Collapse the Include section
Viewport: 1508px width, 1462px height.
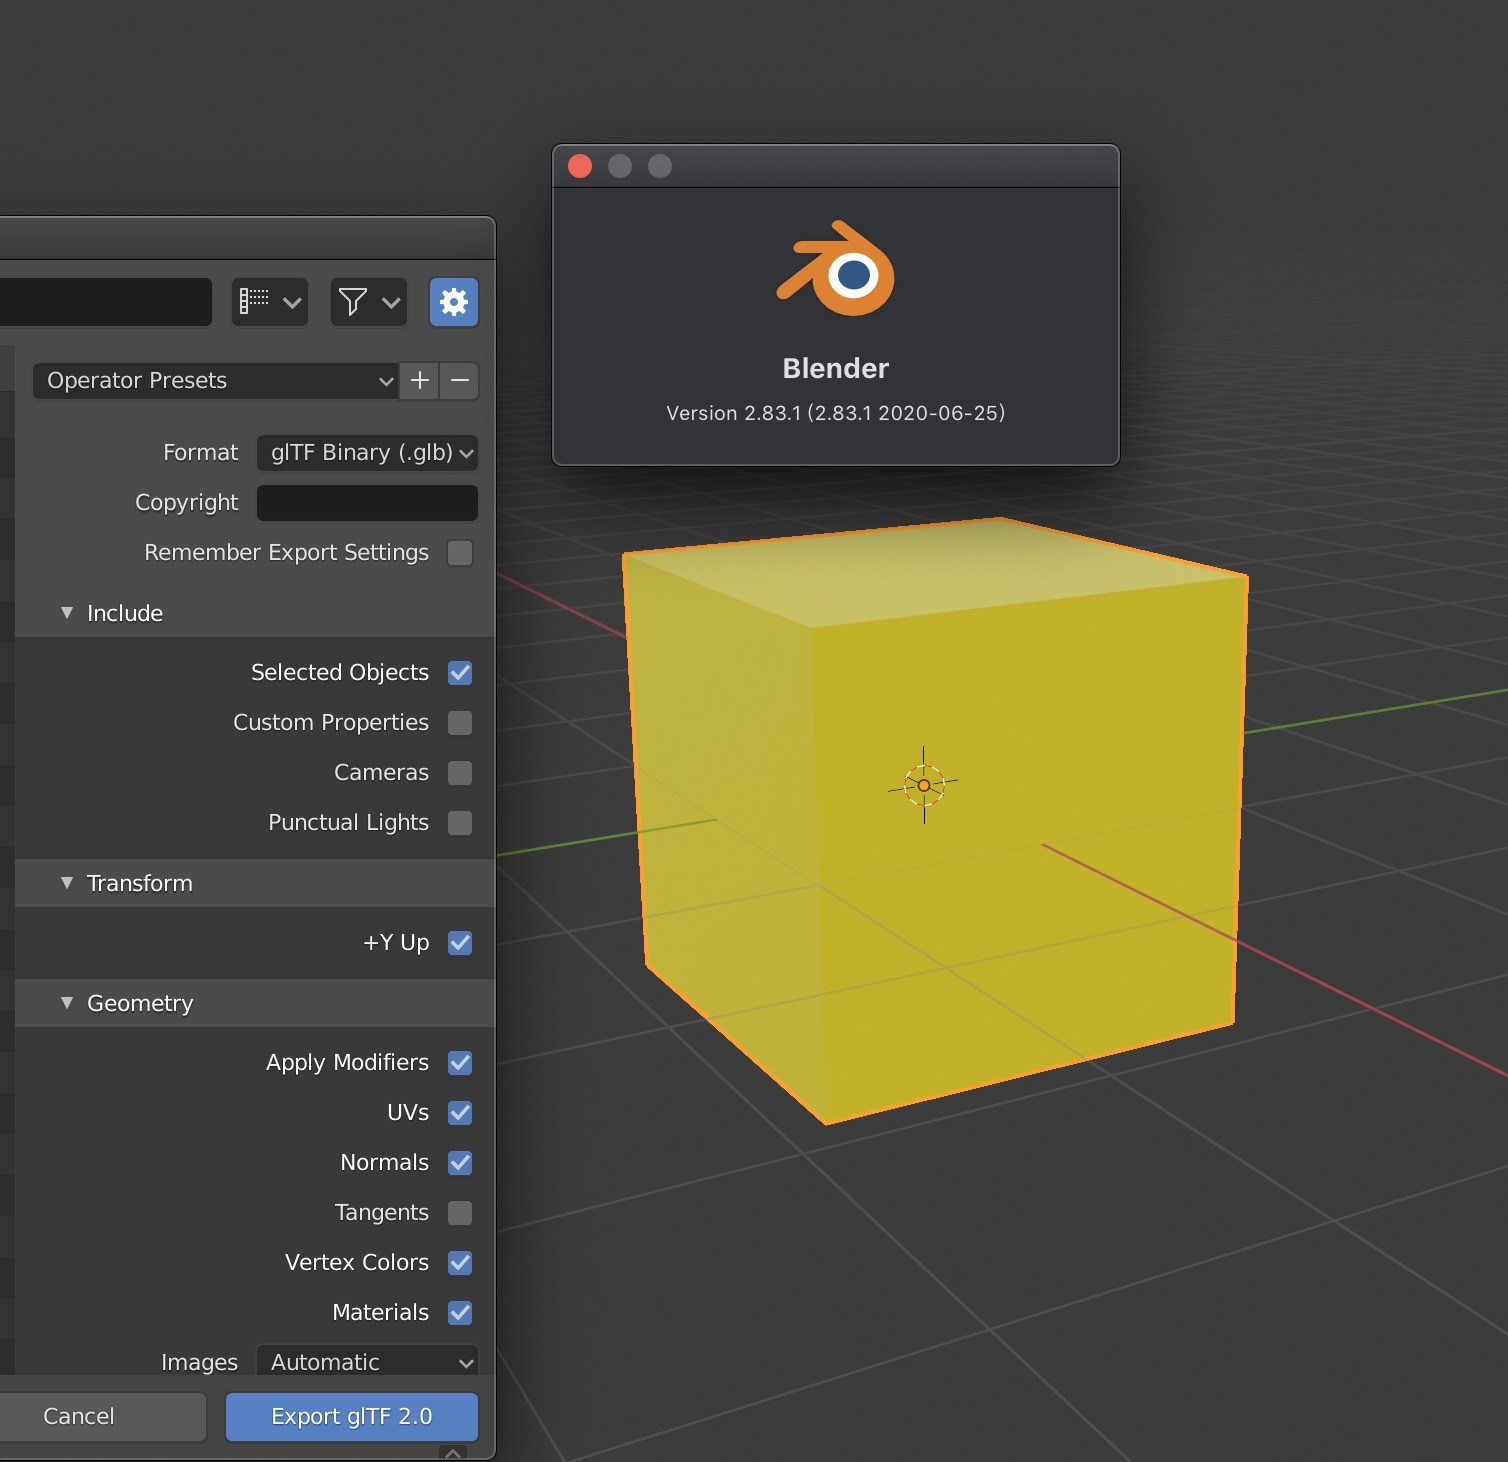(67, 613)
